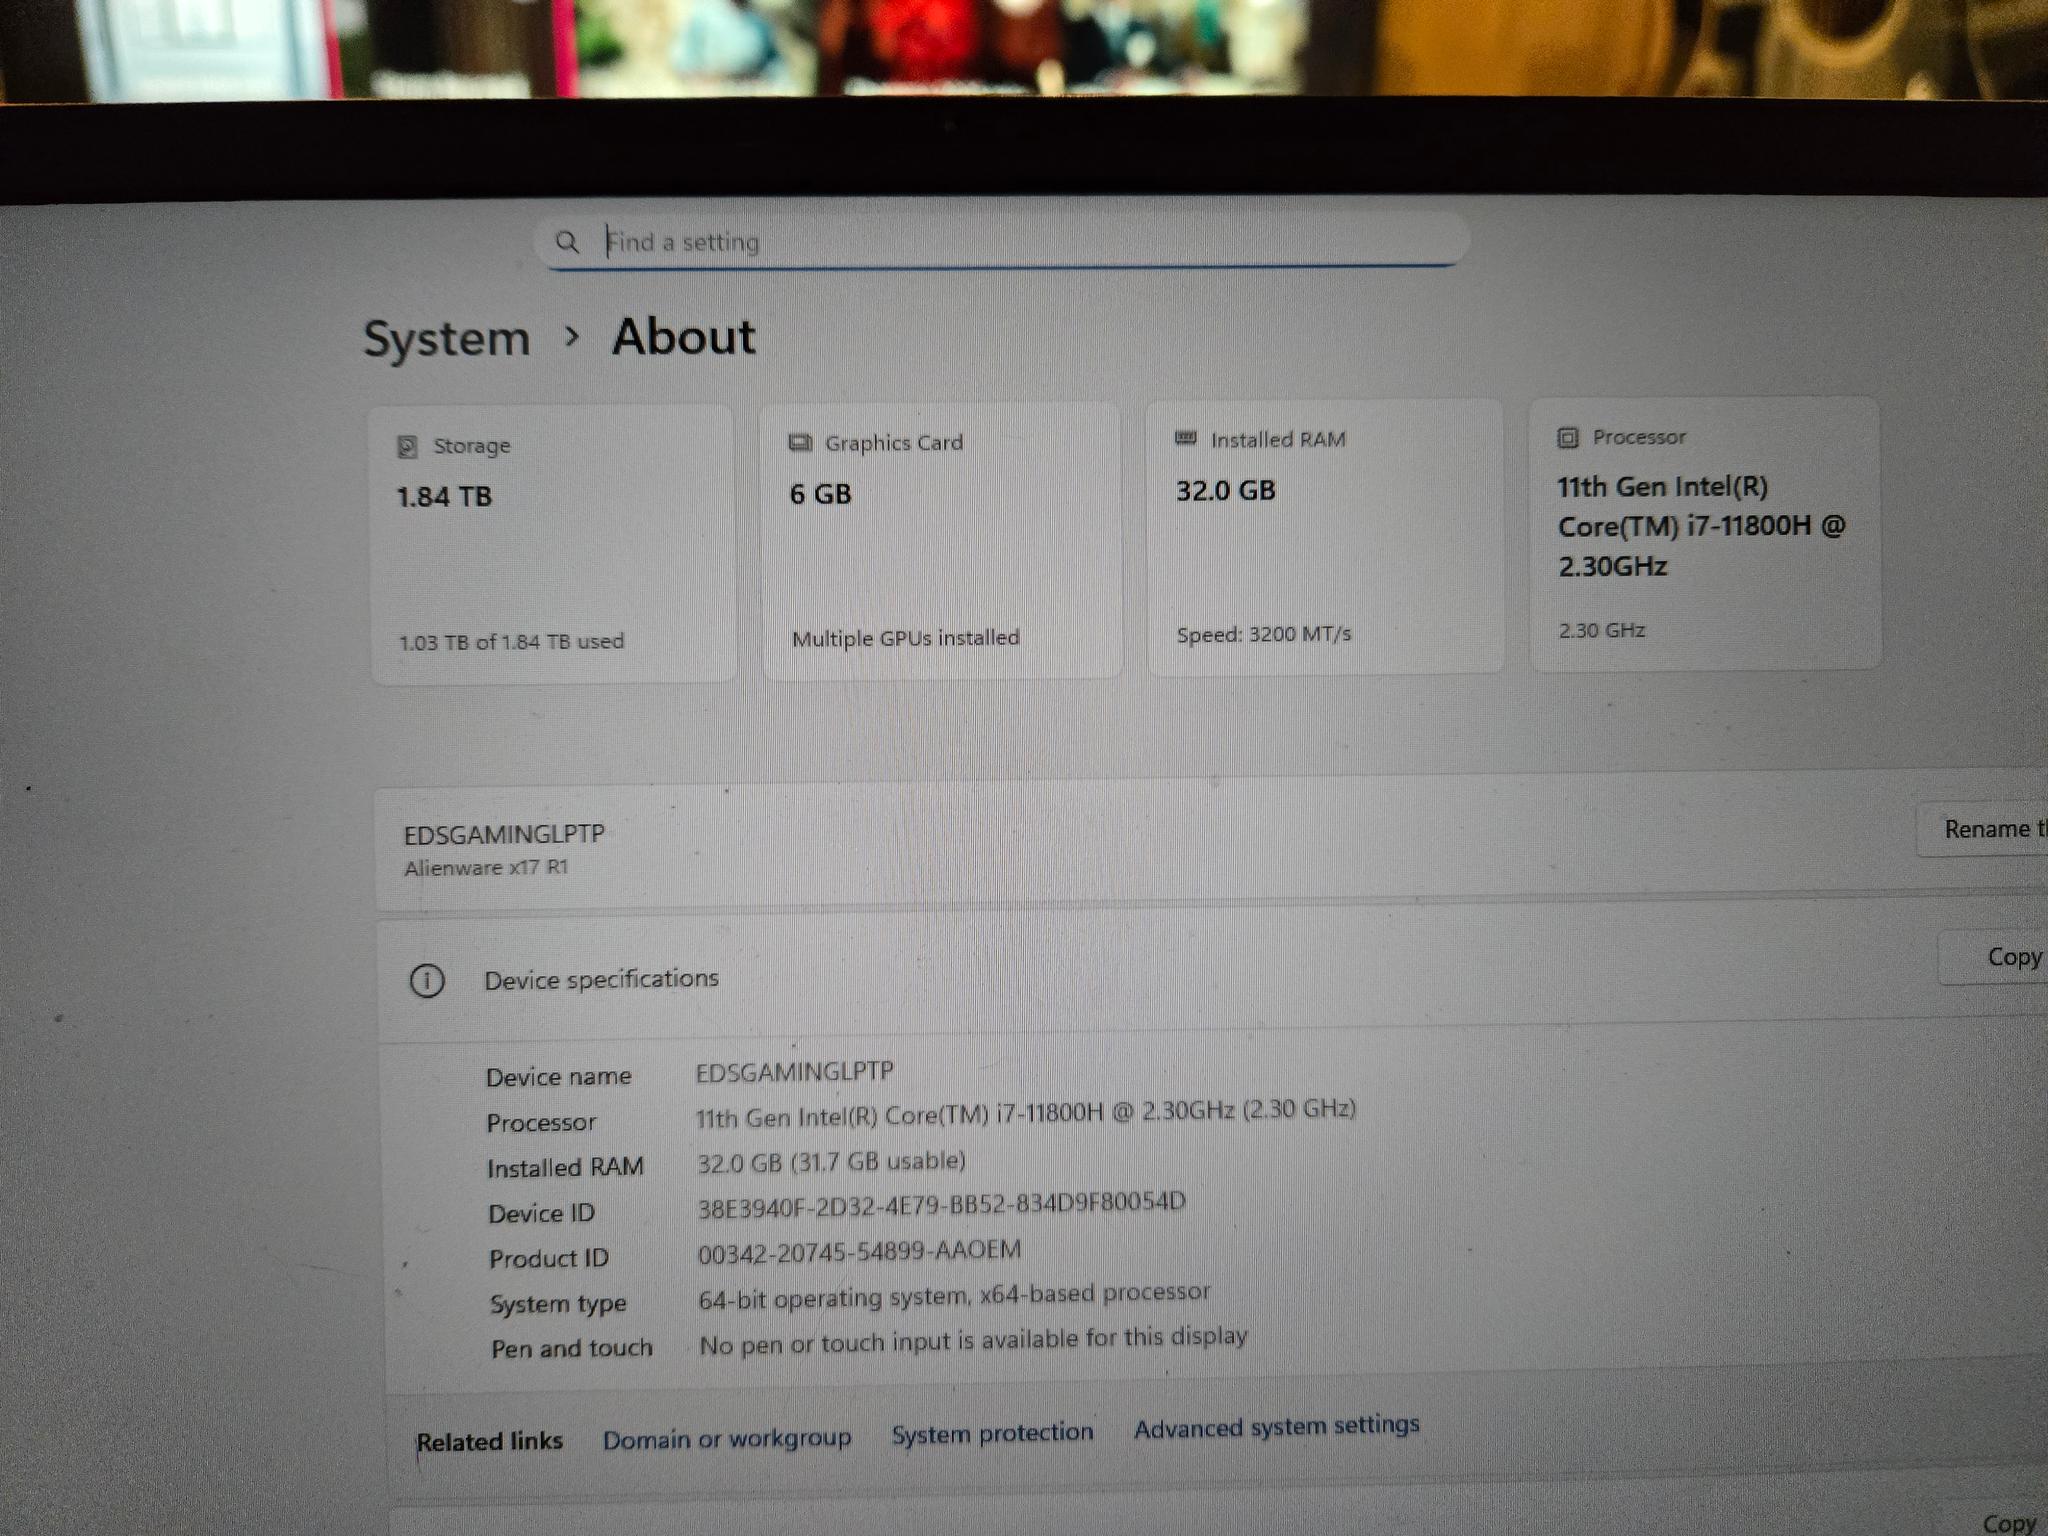This screenshot has width=2048, height=1536.
Task: Click the About page title
Action: pos(684,336)
